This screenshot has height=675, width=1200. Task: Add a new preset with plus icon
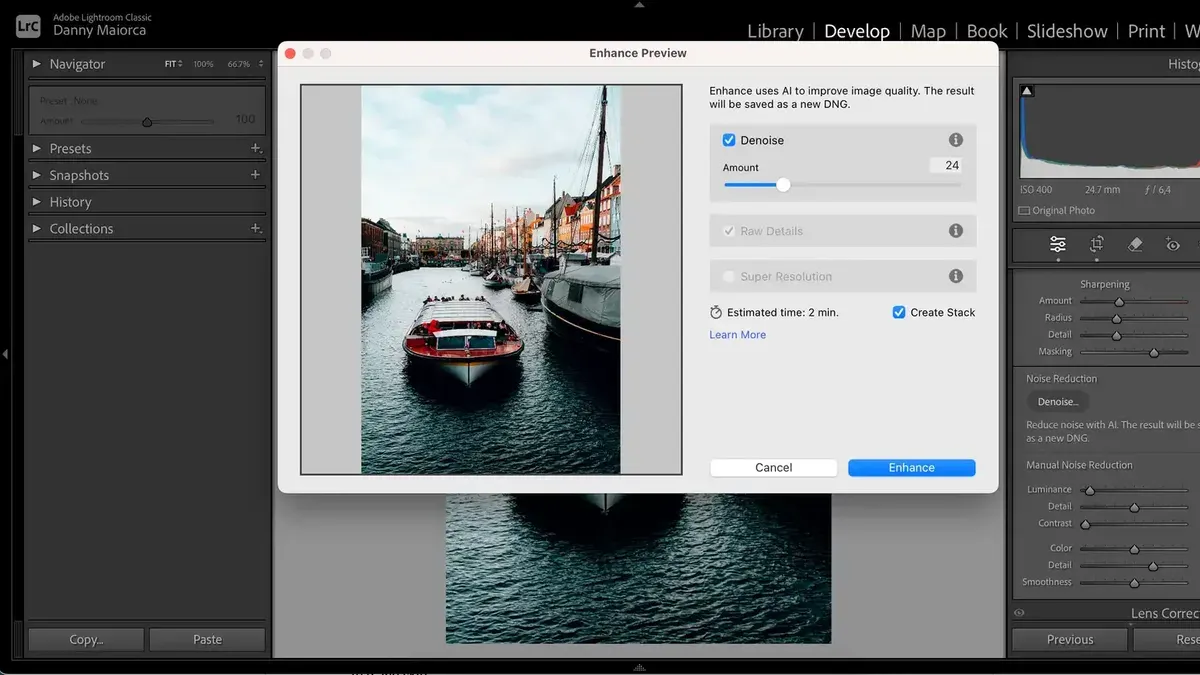point(255,148)
